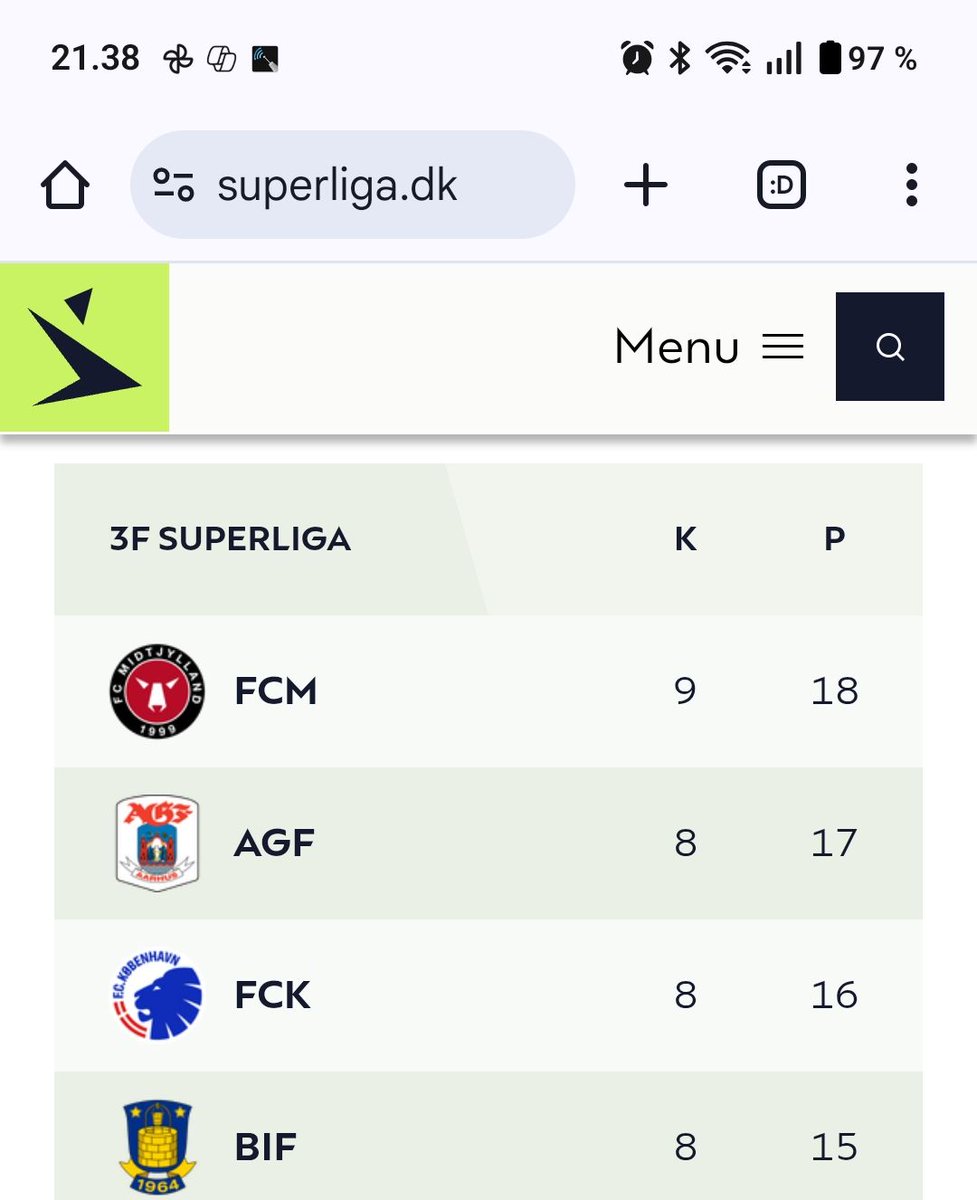Open FCM team row
977x1200 pixels.
(488, 691)
